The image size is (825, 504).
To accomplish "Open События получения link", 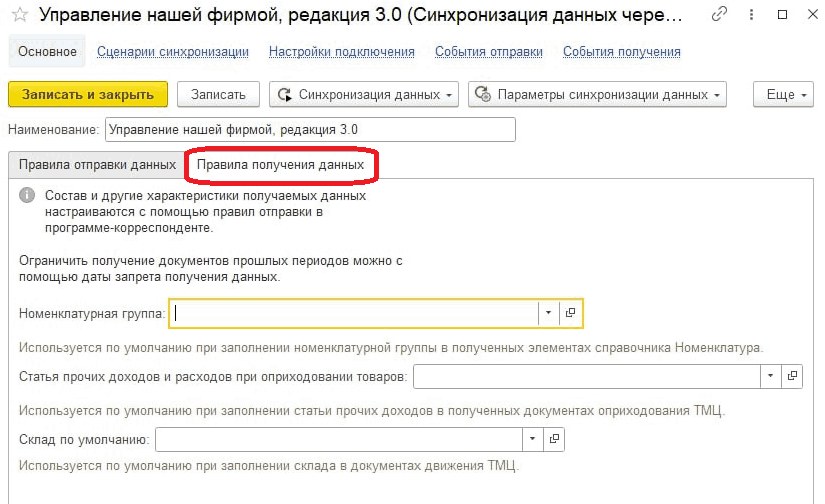I will tap(621, 52).
